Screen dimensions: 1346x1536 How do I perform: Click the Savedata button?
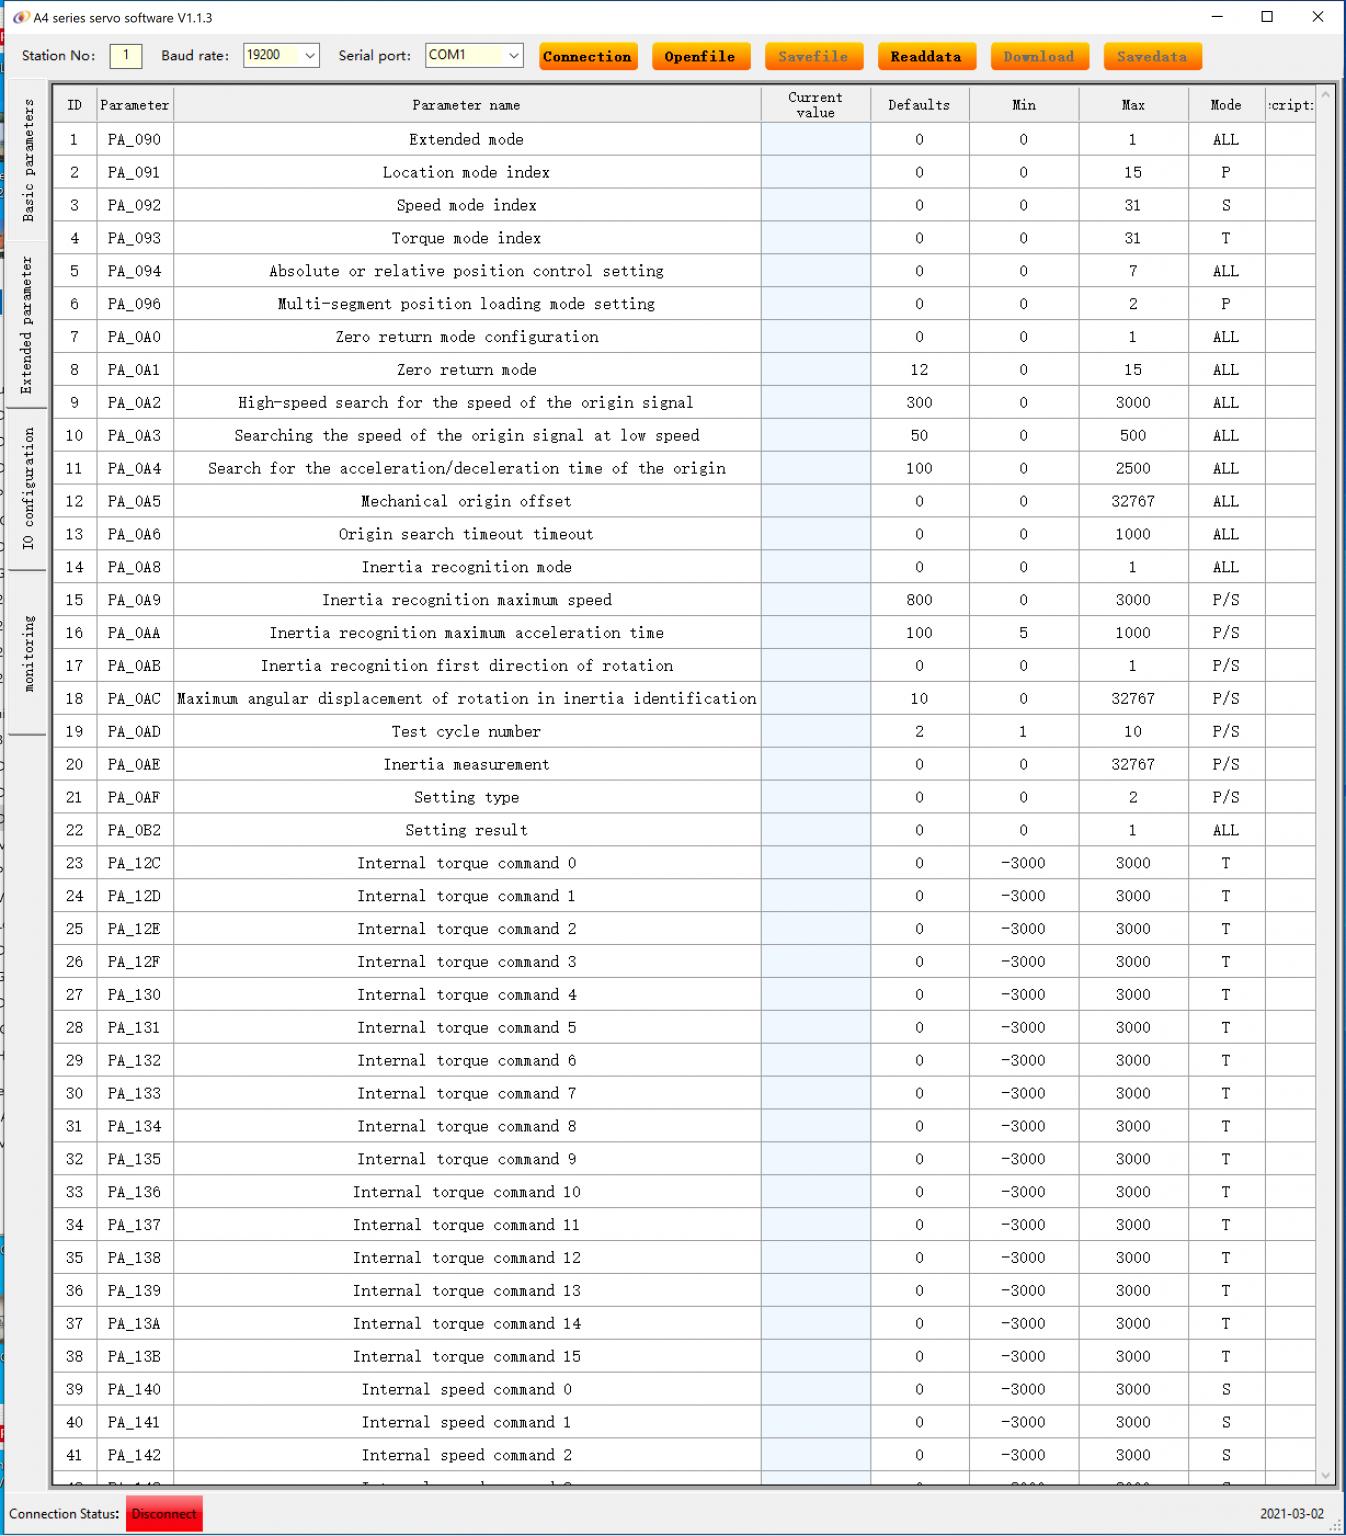point(1152,57)
